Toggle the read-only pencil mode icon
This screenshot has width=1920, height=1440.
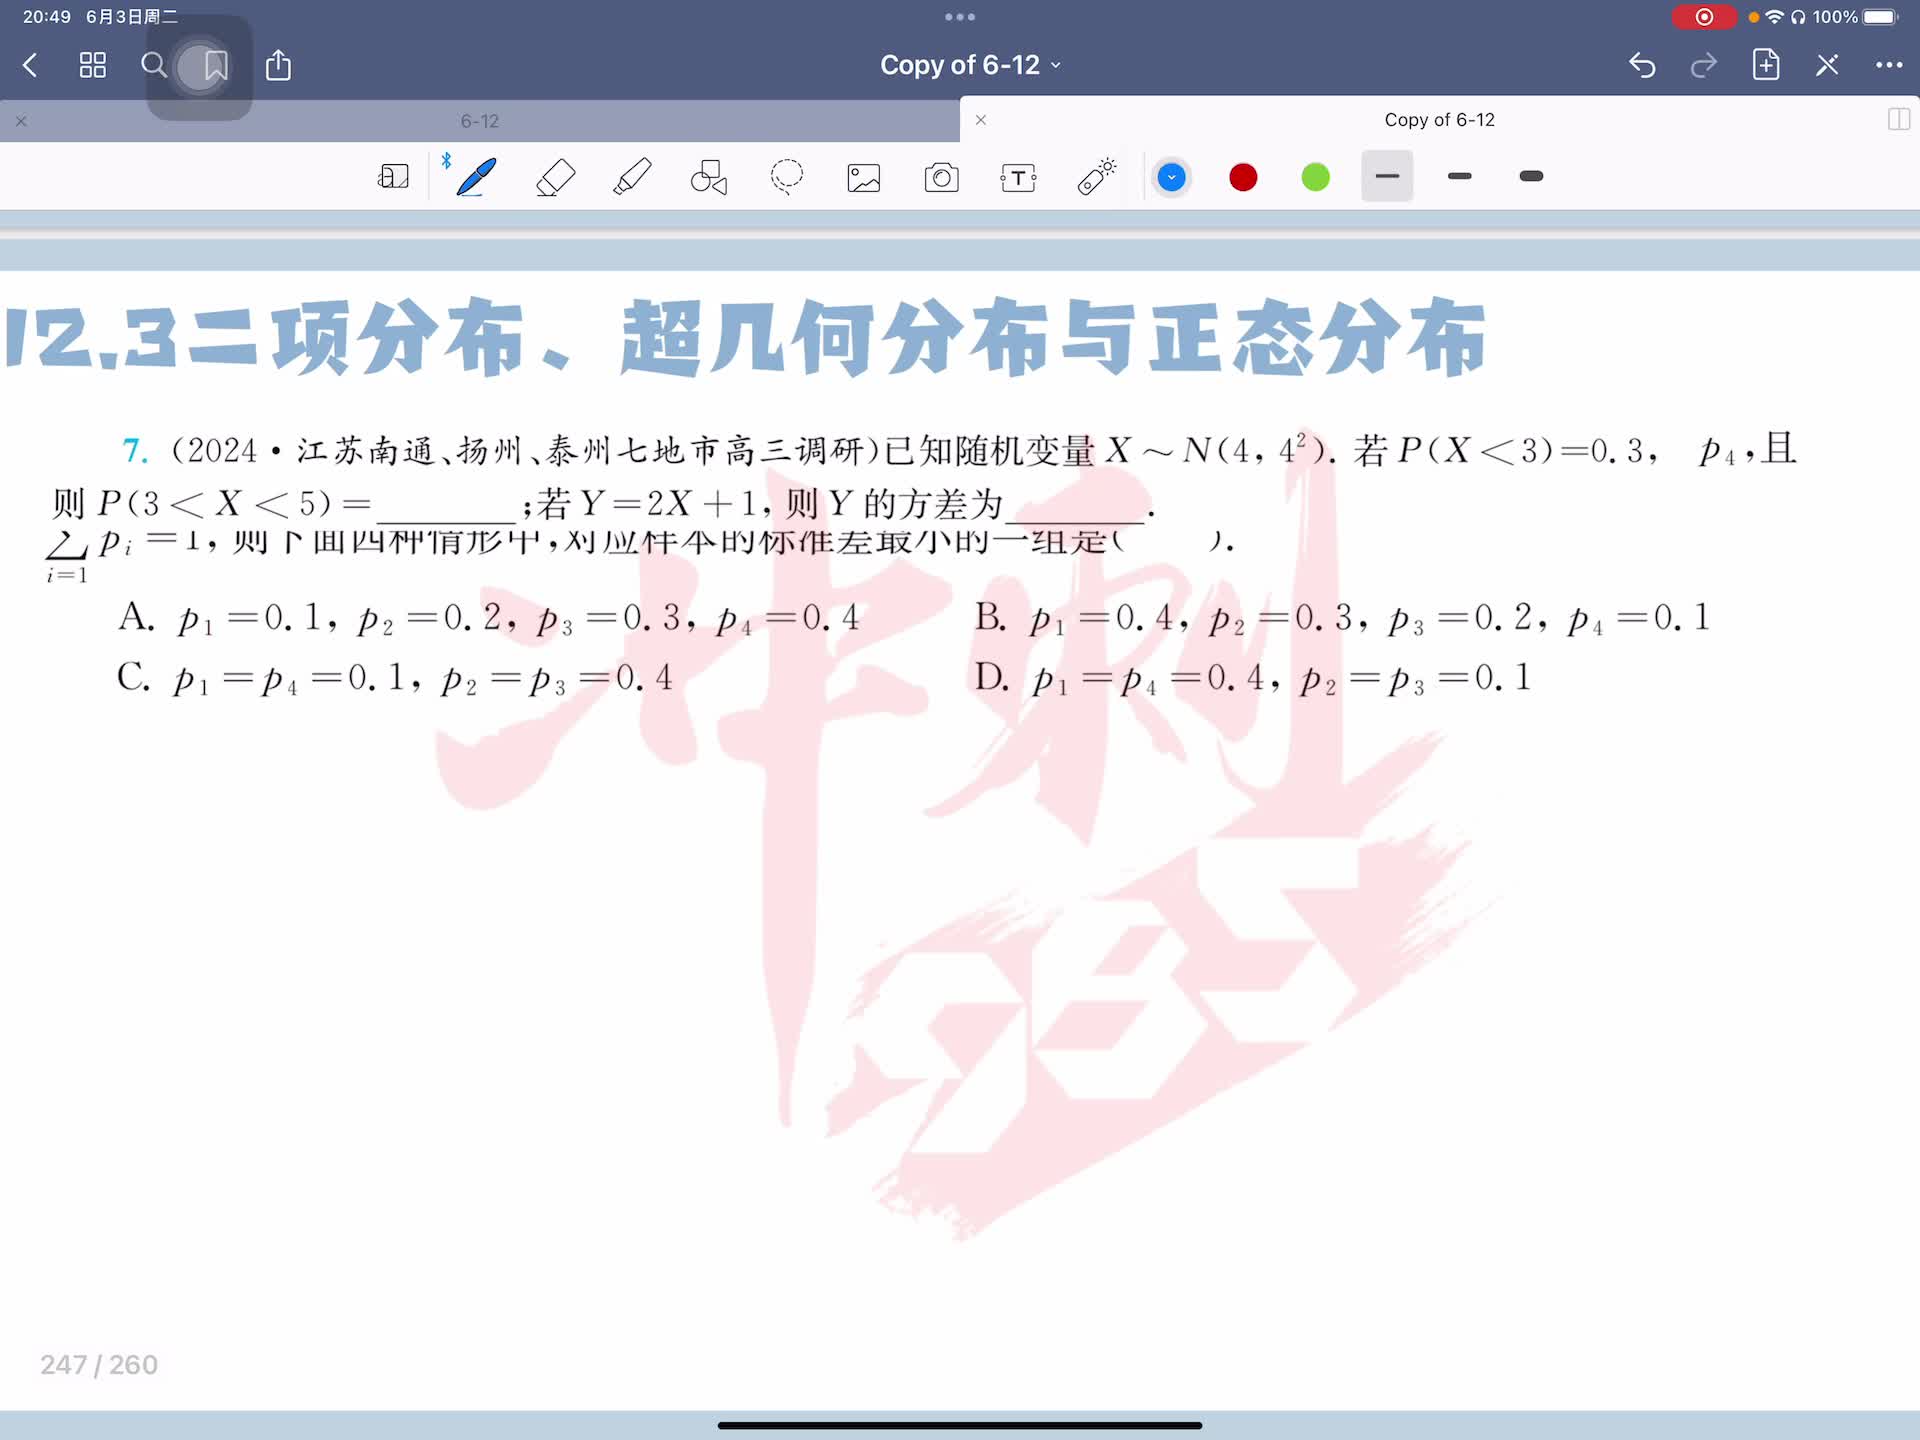(x=1827, y=66)
